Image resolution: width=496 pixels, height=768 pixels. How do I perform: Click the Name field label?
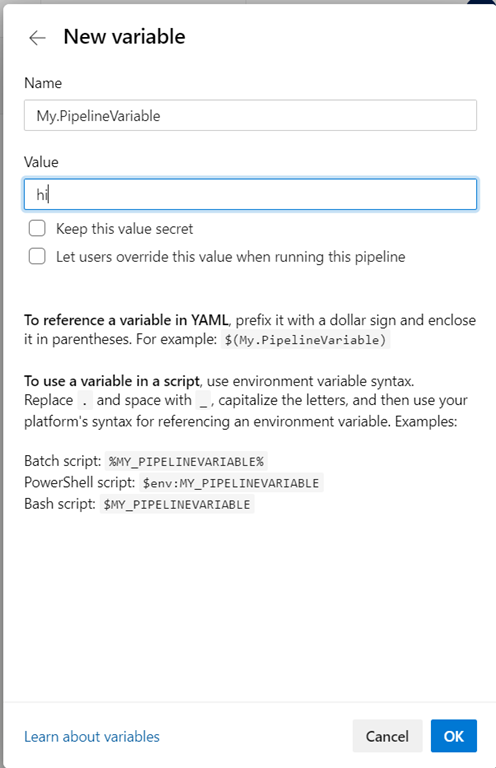(x=43, y=83)
